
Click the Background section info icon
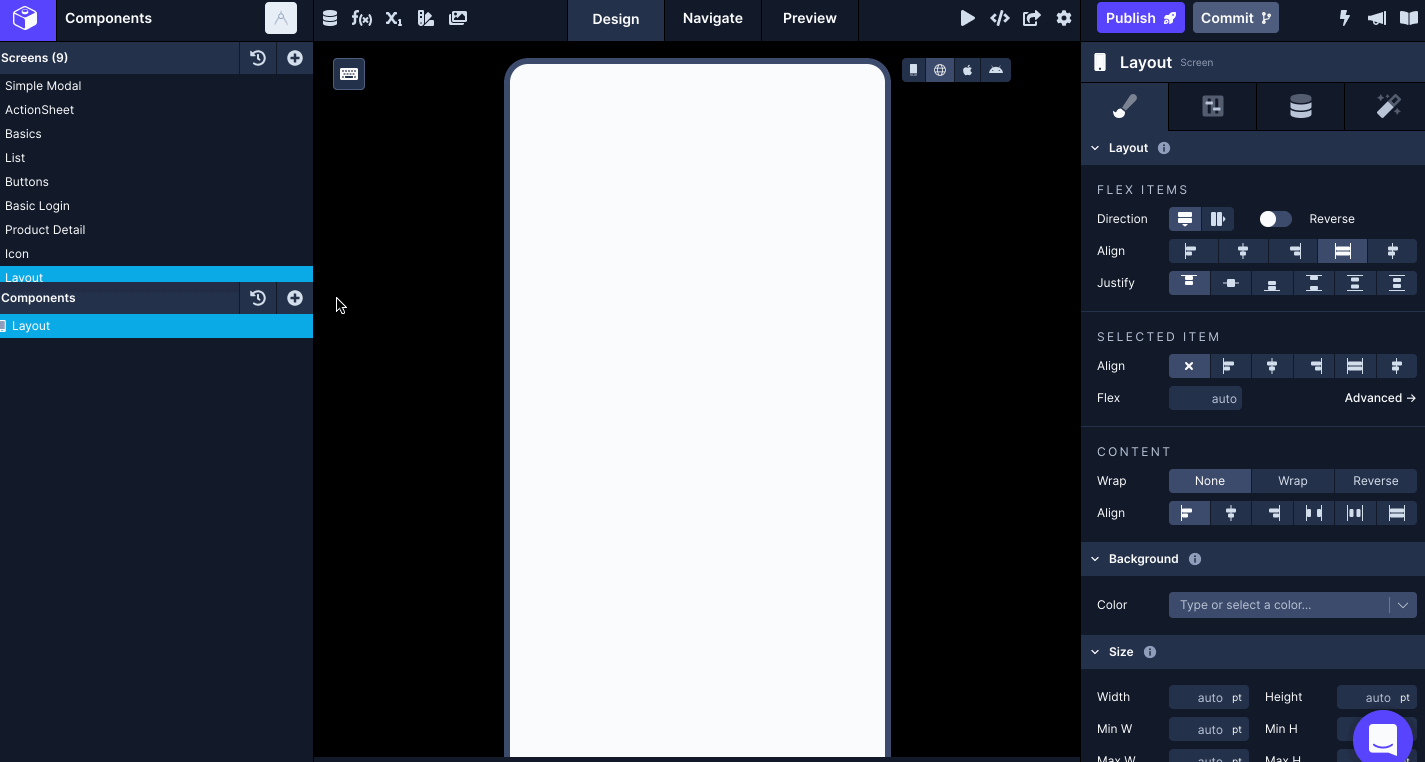(x=1195, y=559)
